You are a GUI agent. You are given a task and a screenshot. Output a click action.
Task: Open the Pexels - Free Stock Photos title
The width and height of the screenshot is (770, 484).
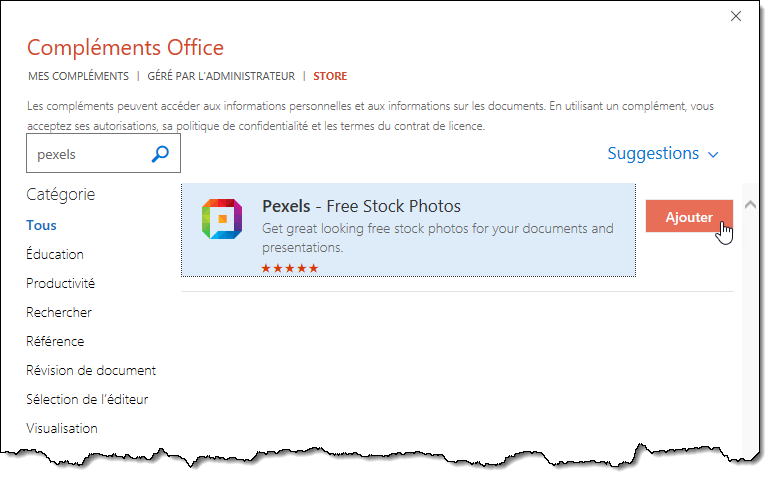tap(361, 206)
